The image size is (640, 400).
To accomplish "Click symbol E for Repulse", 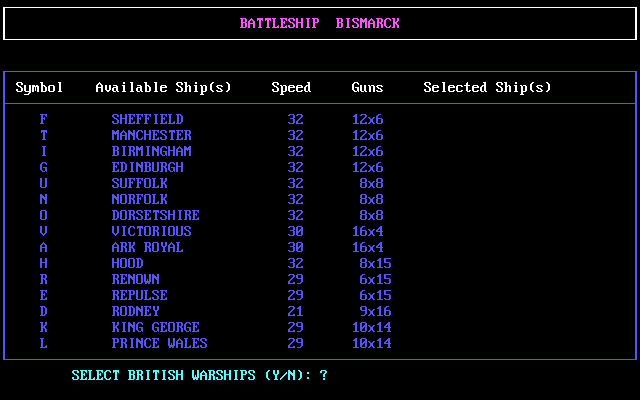I will (43, 295).
